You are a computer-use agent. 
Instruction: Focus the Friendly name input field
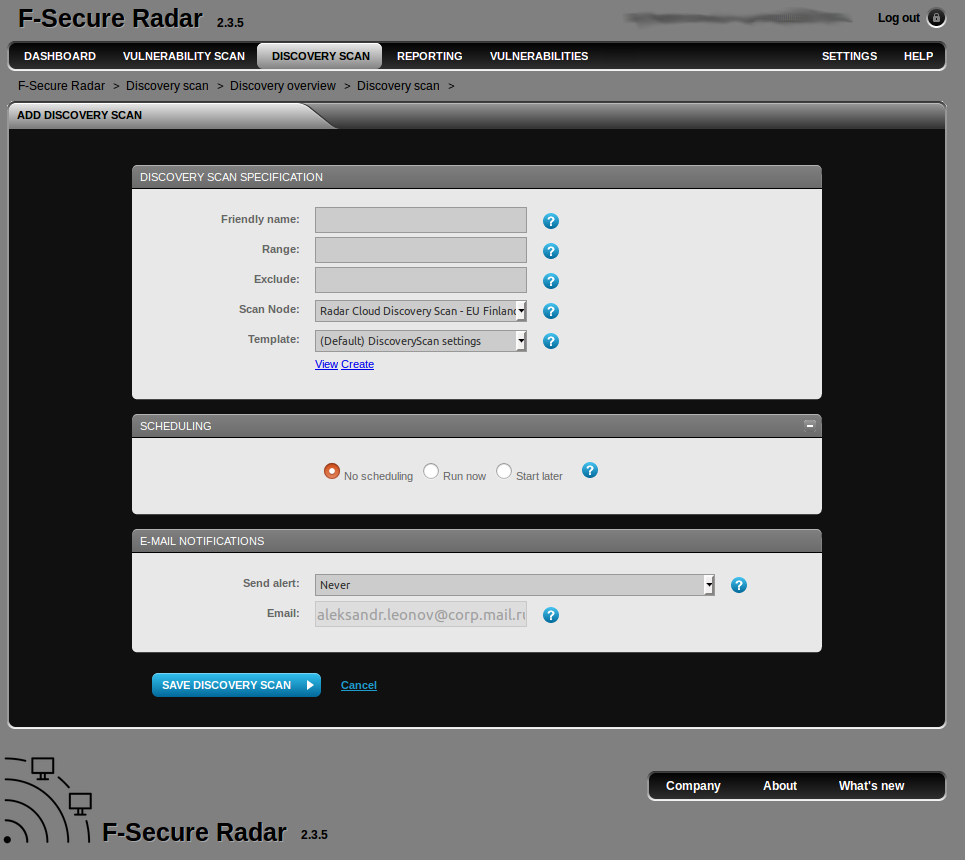tap(421, 220)
